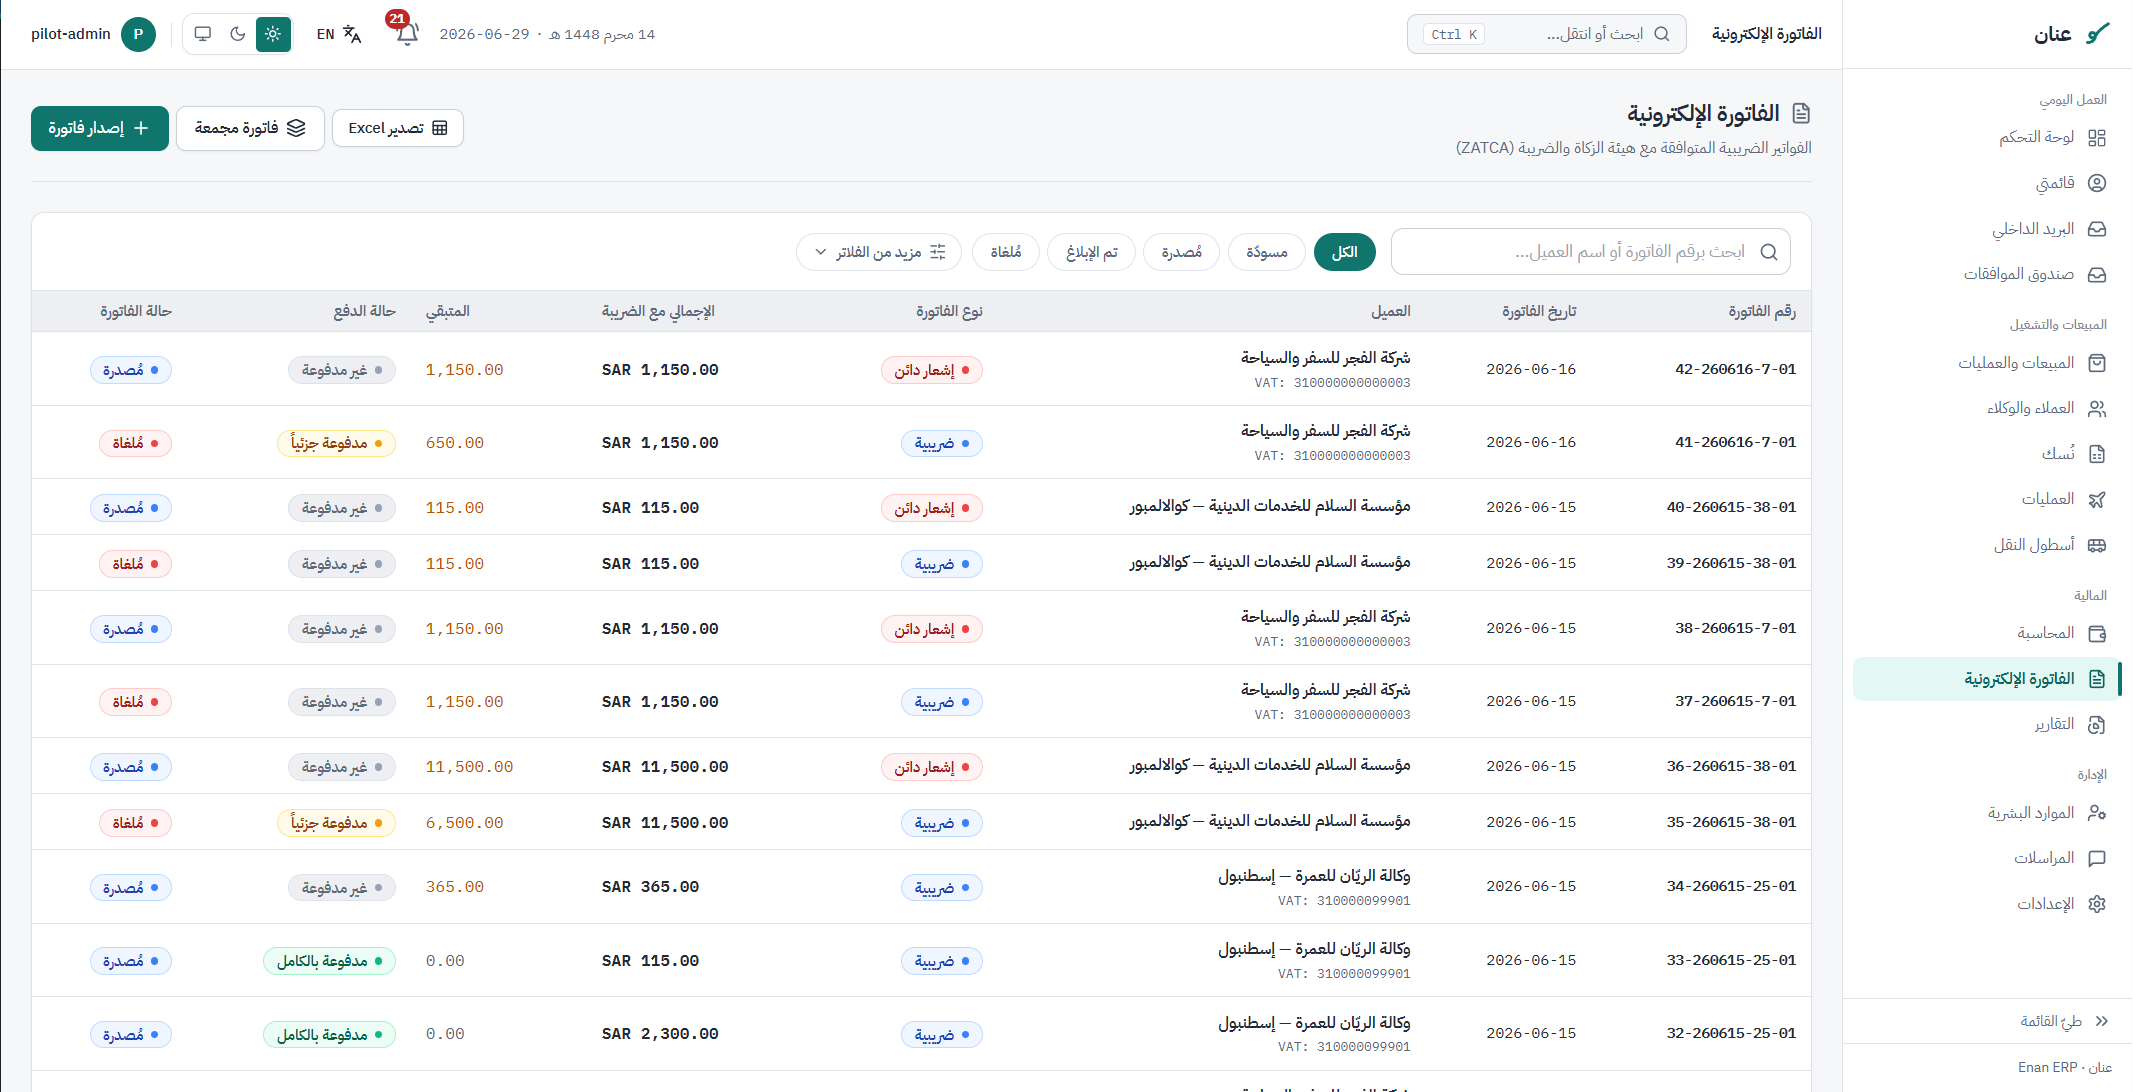
Task: Click the search magnifier icon in invoice search
Action: pos(1769,252)
